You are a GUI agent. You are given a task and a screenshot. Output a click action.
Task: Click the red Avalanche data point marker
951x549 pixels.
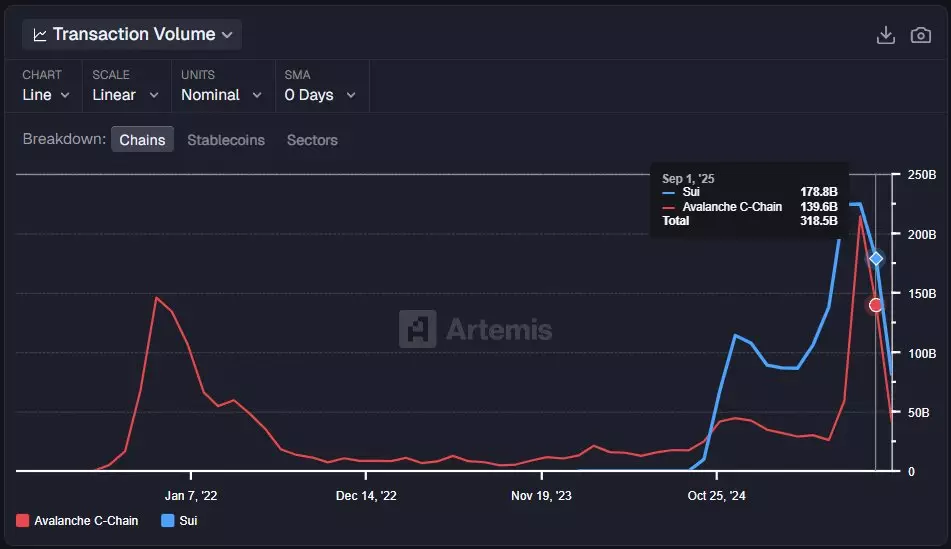point(876,305)
